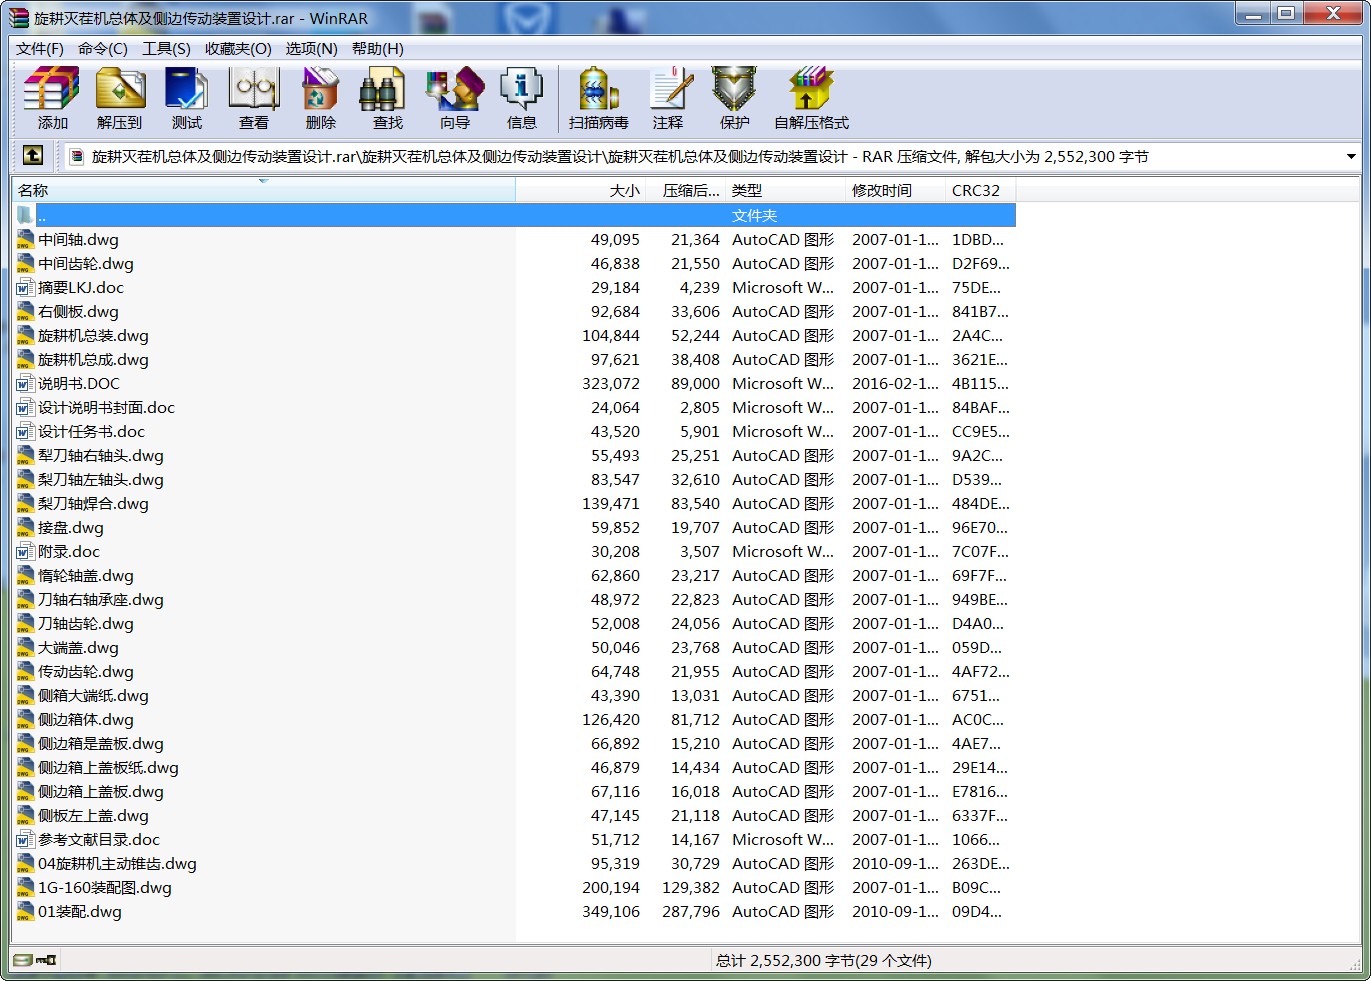Open the address bar path dropdown arrow
The height and width of the screenshot is (981, 1371).
tap(1351, 157)
